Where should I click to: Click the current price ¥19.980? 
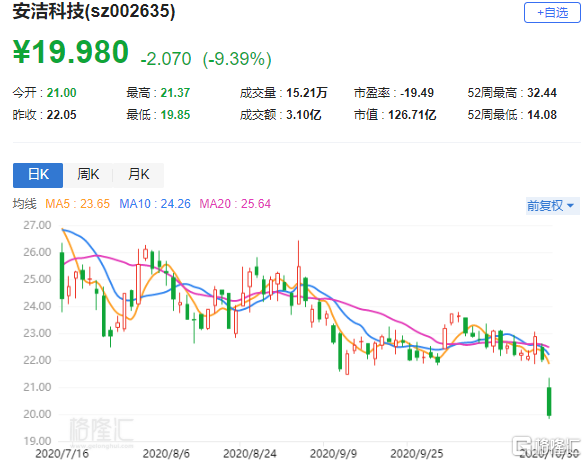(x=71, y=52)
